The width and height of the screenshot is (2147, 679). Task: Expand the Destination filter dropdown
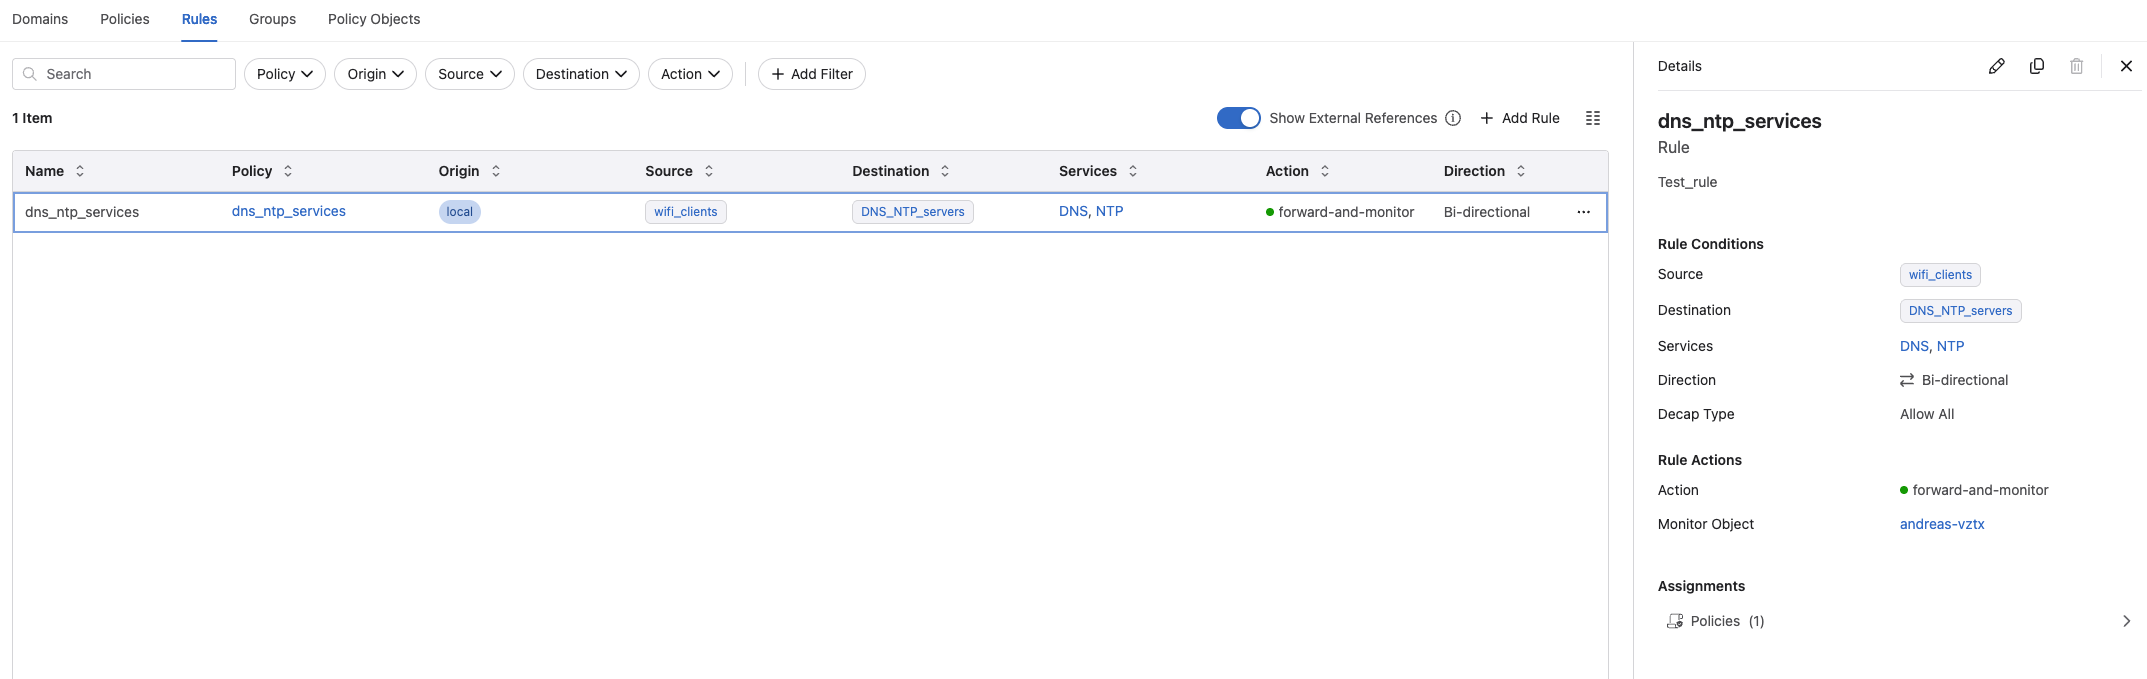click(x=580, y=74)
